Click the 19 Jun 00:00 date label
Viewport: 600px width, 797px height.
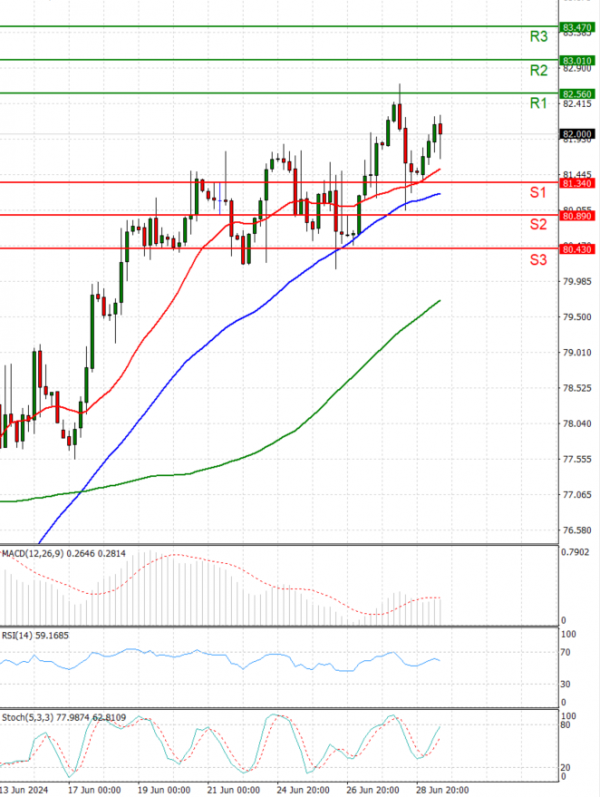164,789
